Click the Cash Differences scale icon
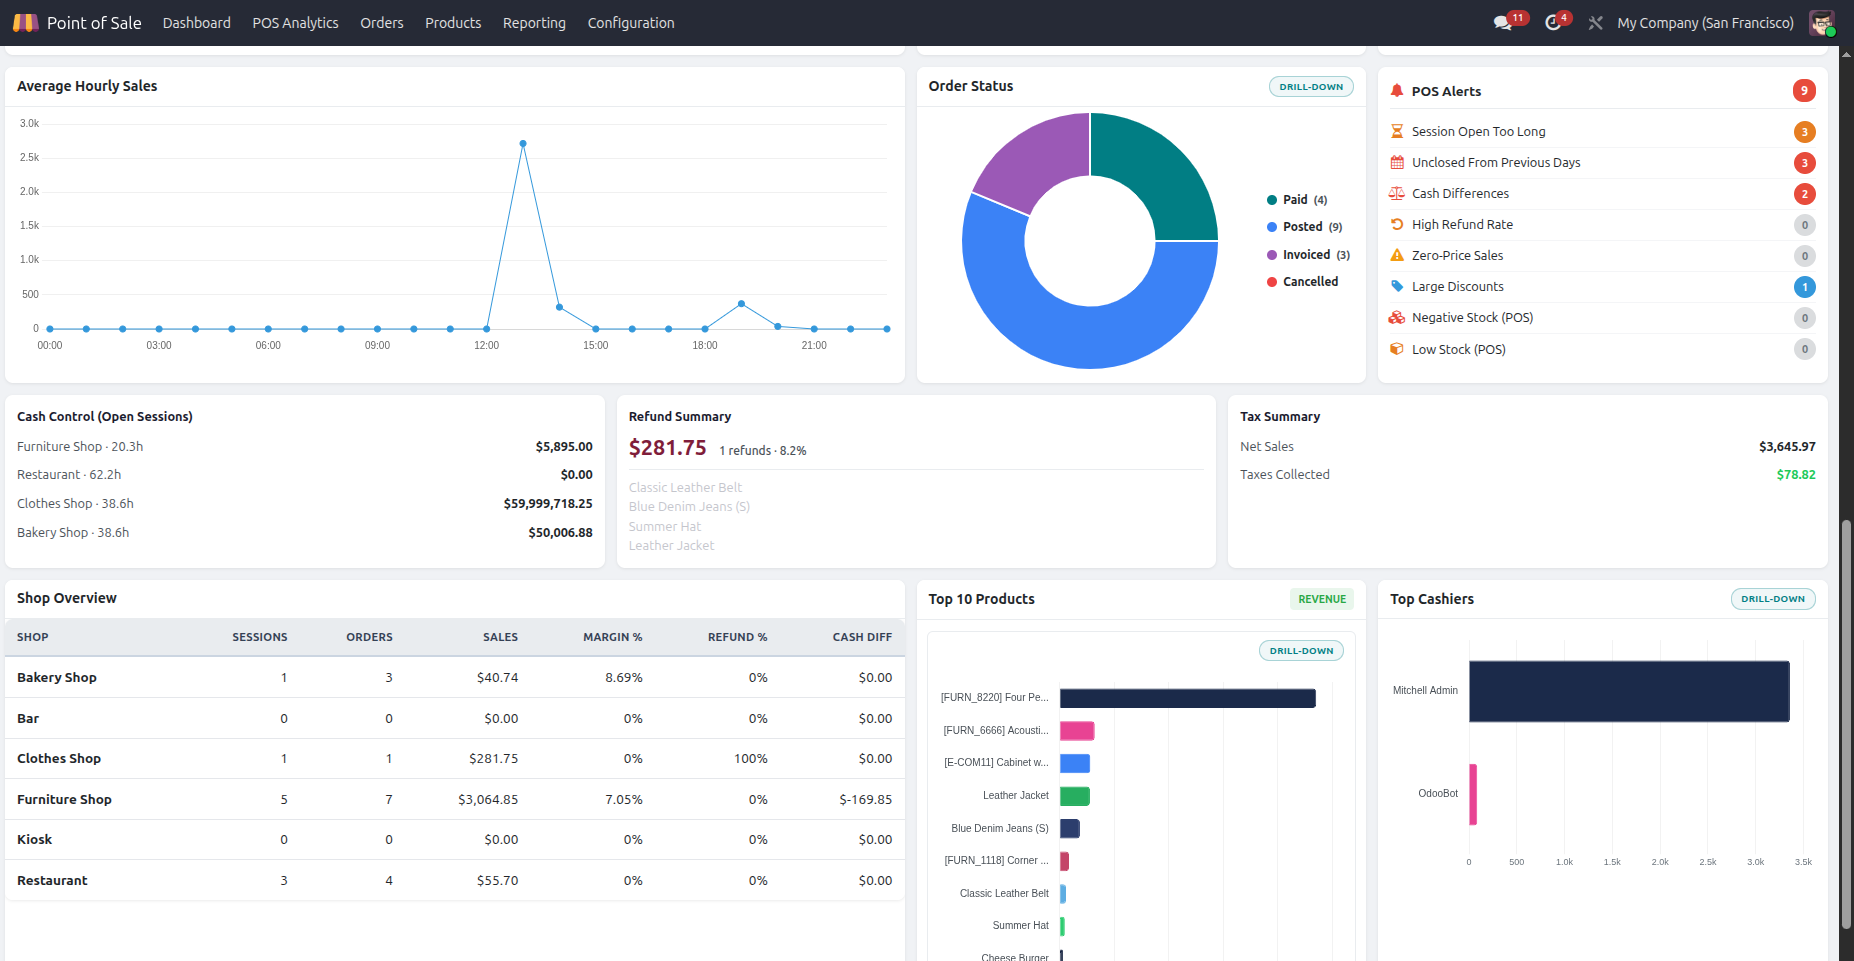The height and width of the screenshot is (961, 1854). pos(1397,193)
